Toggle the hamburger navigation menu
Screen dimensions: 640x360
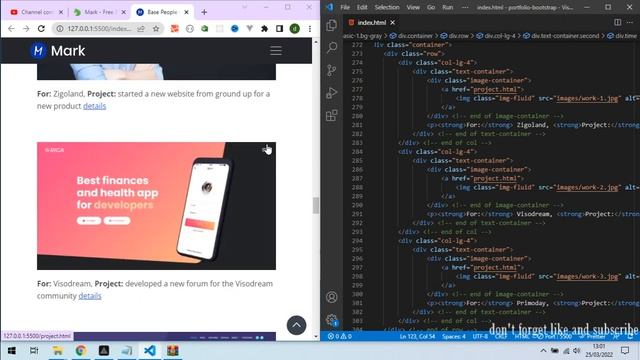click(x=276, y=51)
